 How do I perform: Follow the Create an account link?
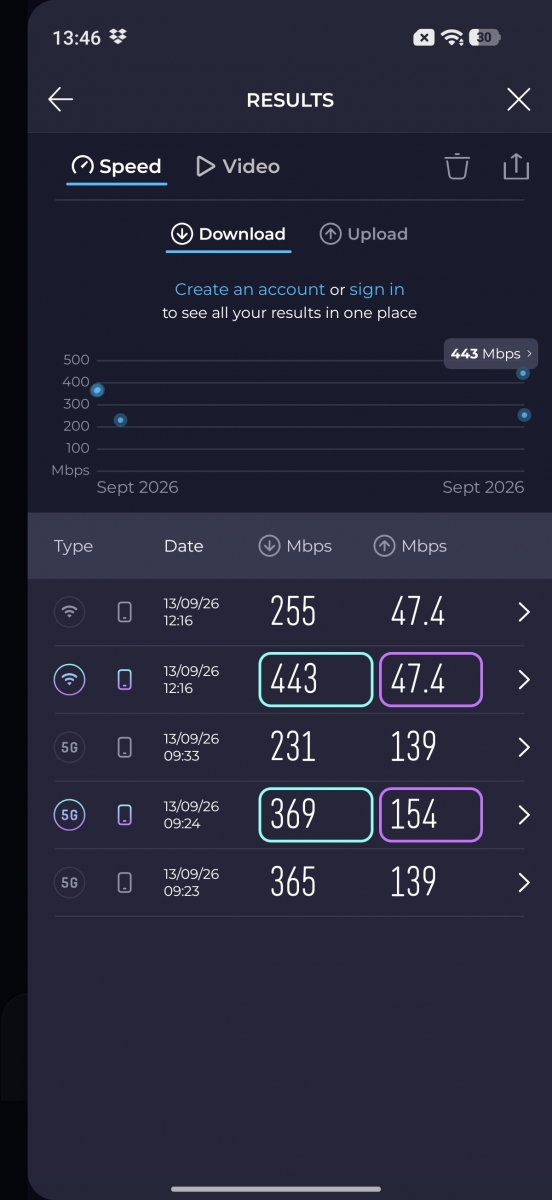point(250,289)
